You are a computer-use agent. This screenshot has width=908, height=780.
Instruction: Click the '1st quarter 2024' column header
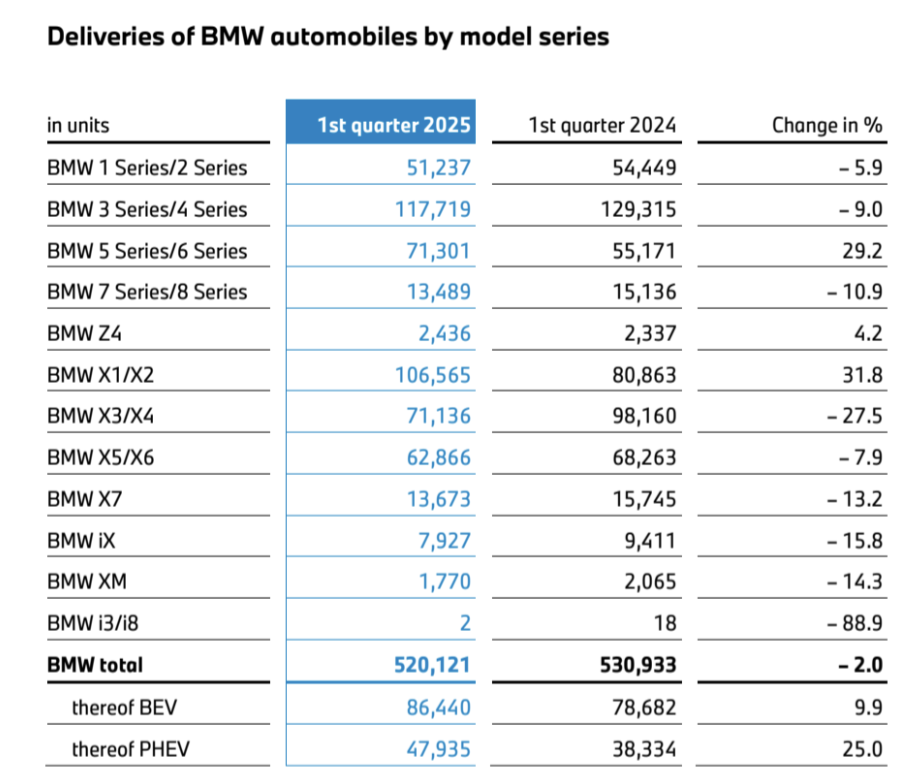tap(602, 125)
